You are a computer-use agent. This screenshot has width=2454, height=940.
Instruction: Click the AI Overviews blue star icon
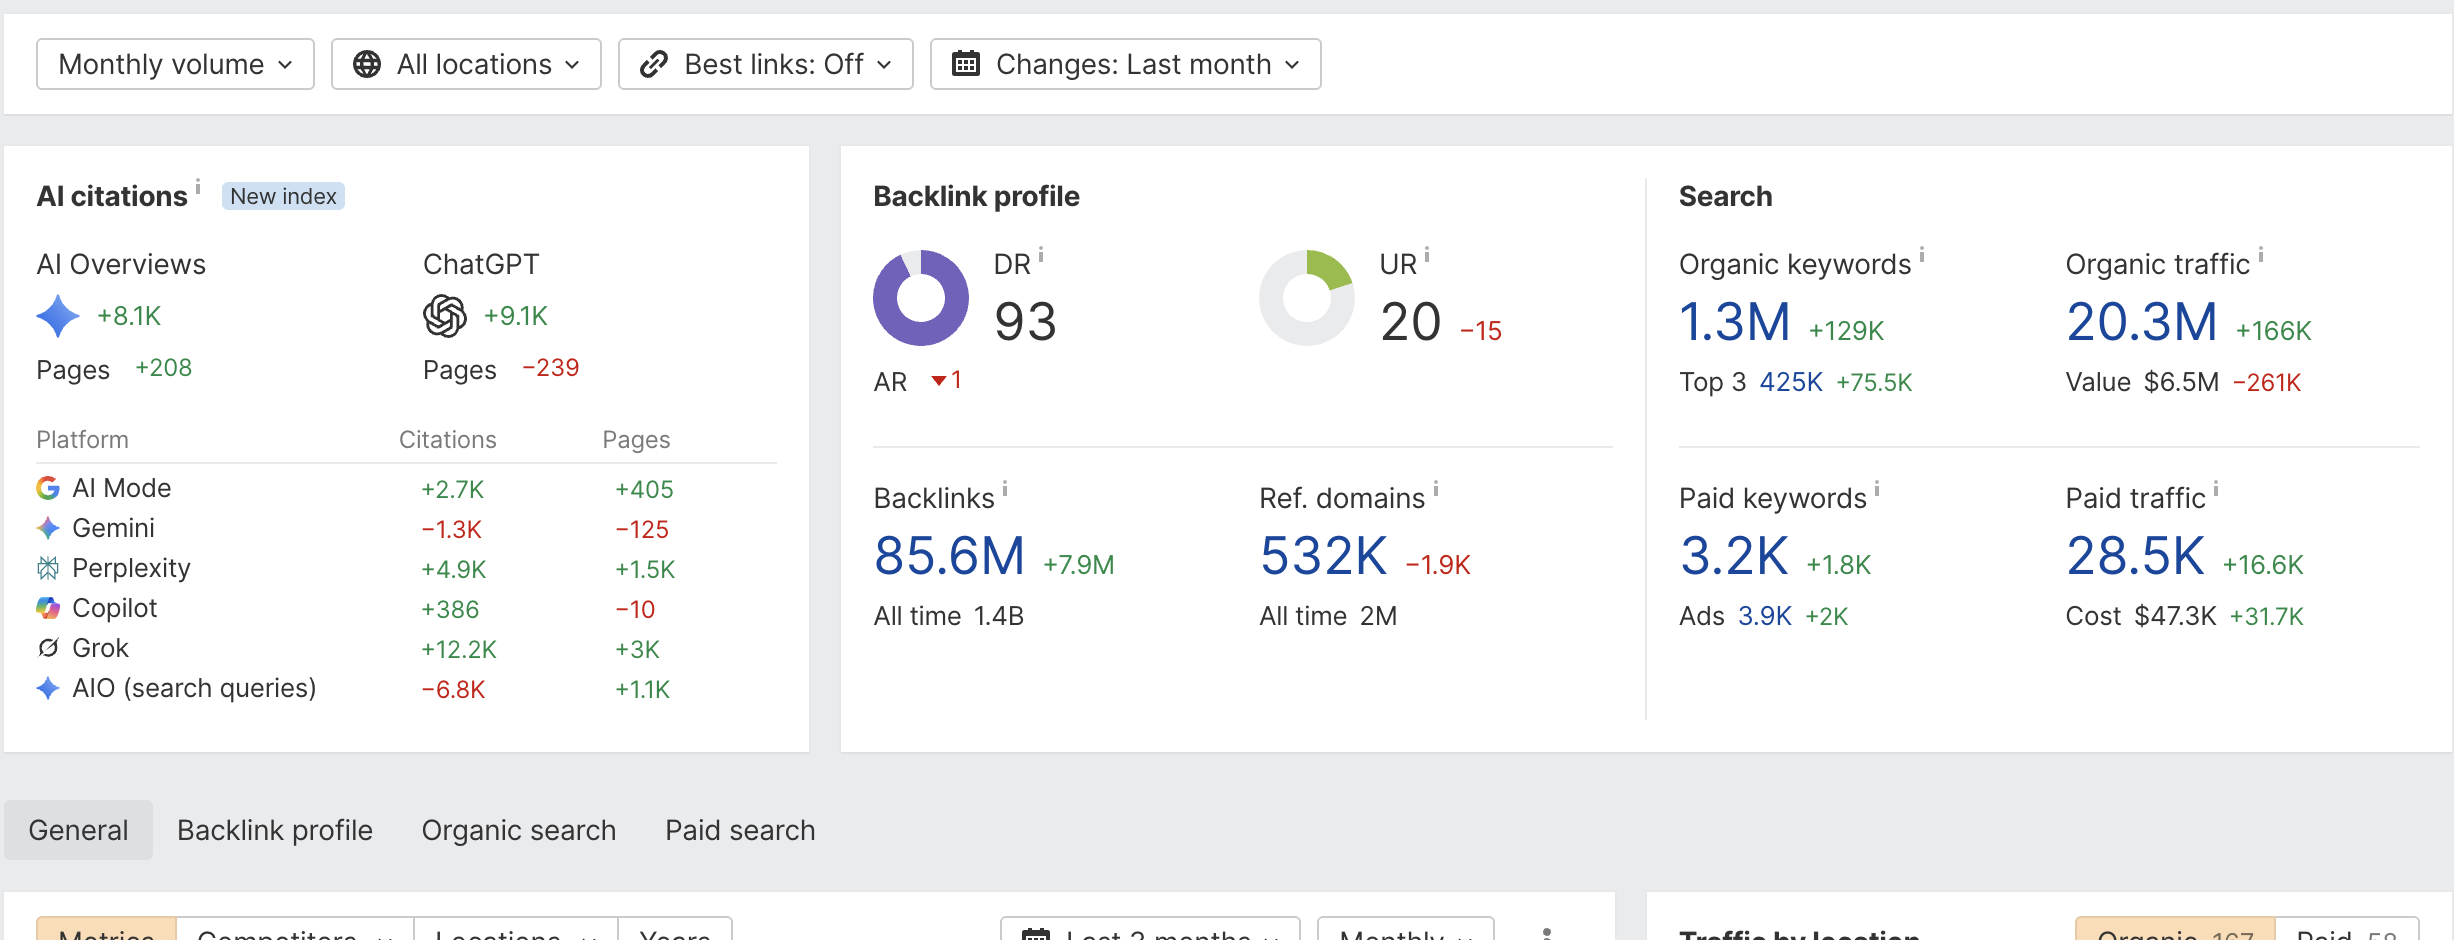[x=58, y=316]
